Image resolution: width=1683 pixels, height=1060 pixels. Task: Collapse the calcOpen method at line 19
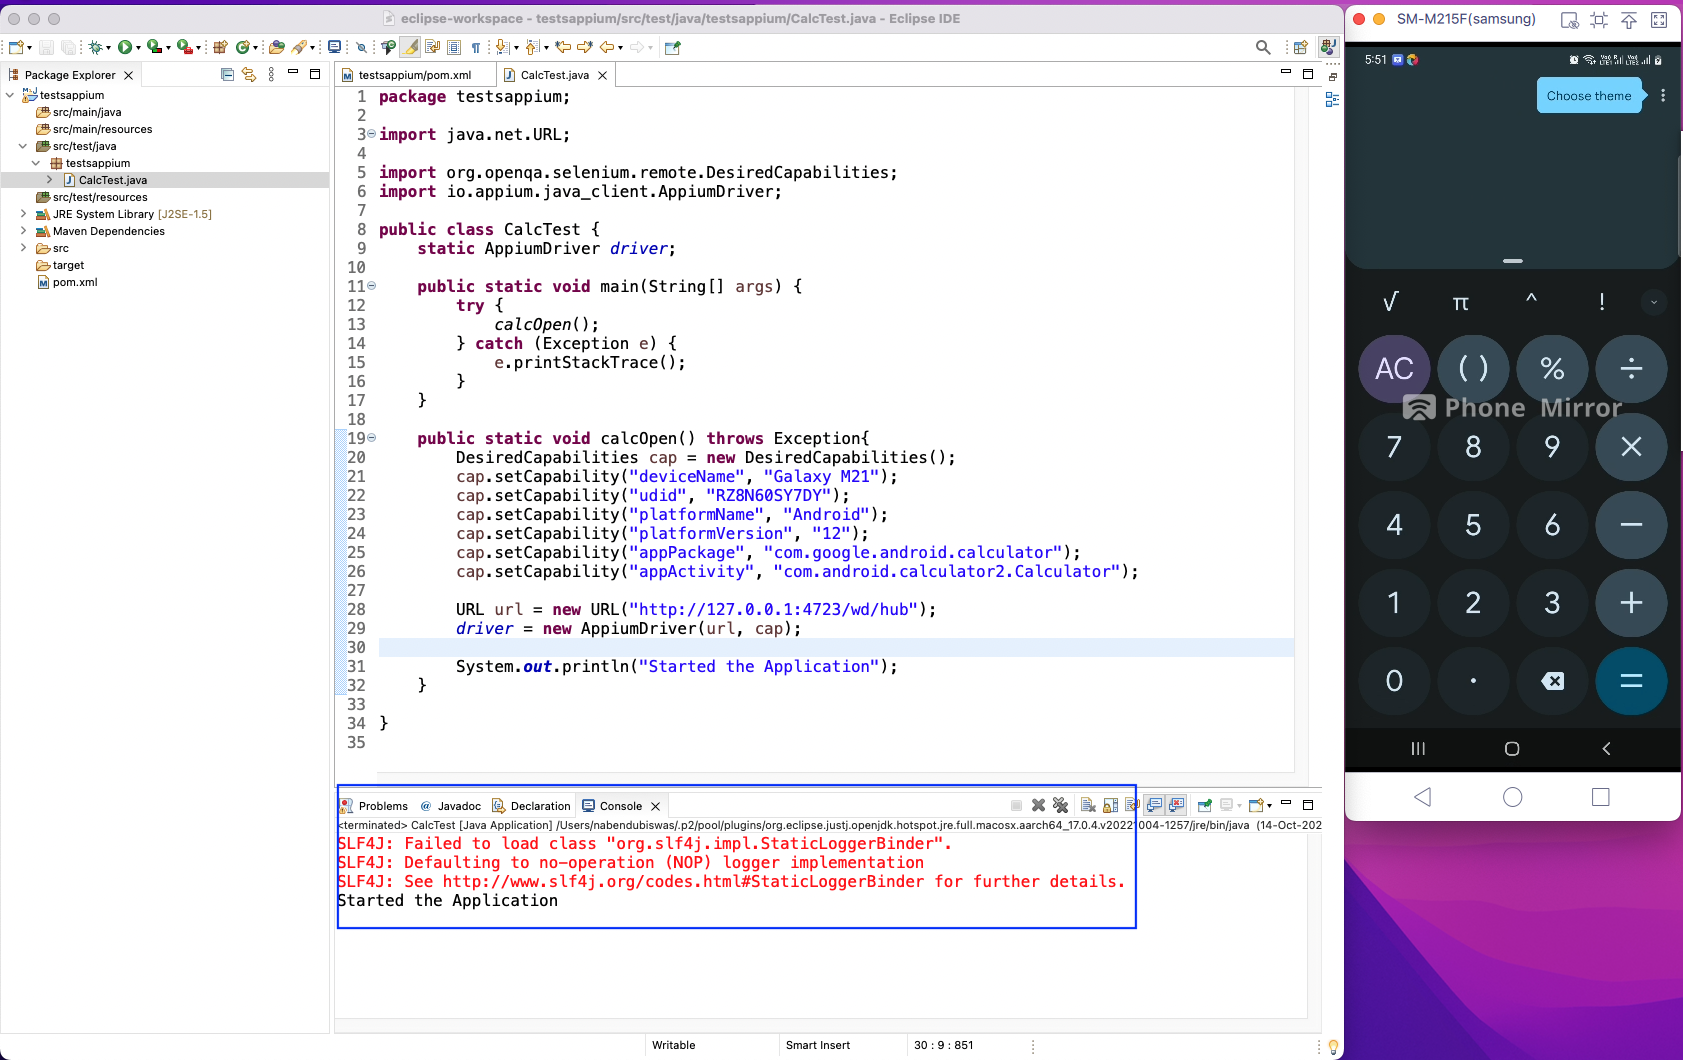(371, 438)
